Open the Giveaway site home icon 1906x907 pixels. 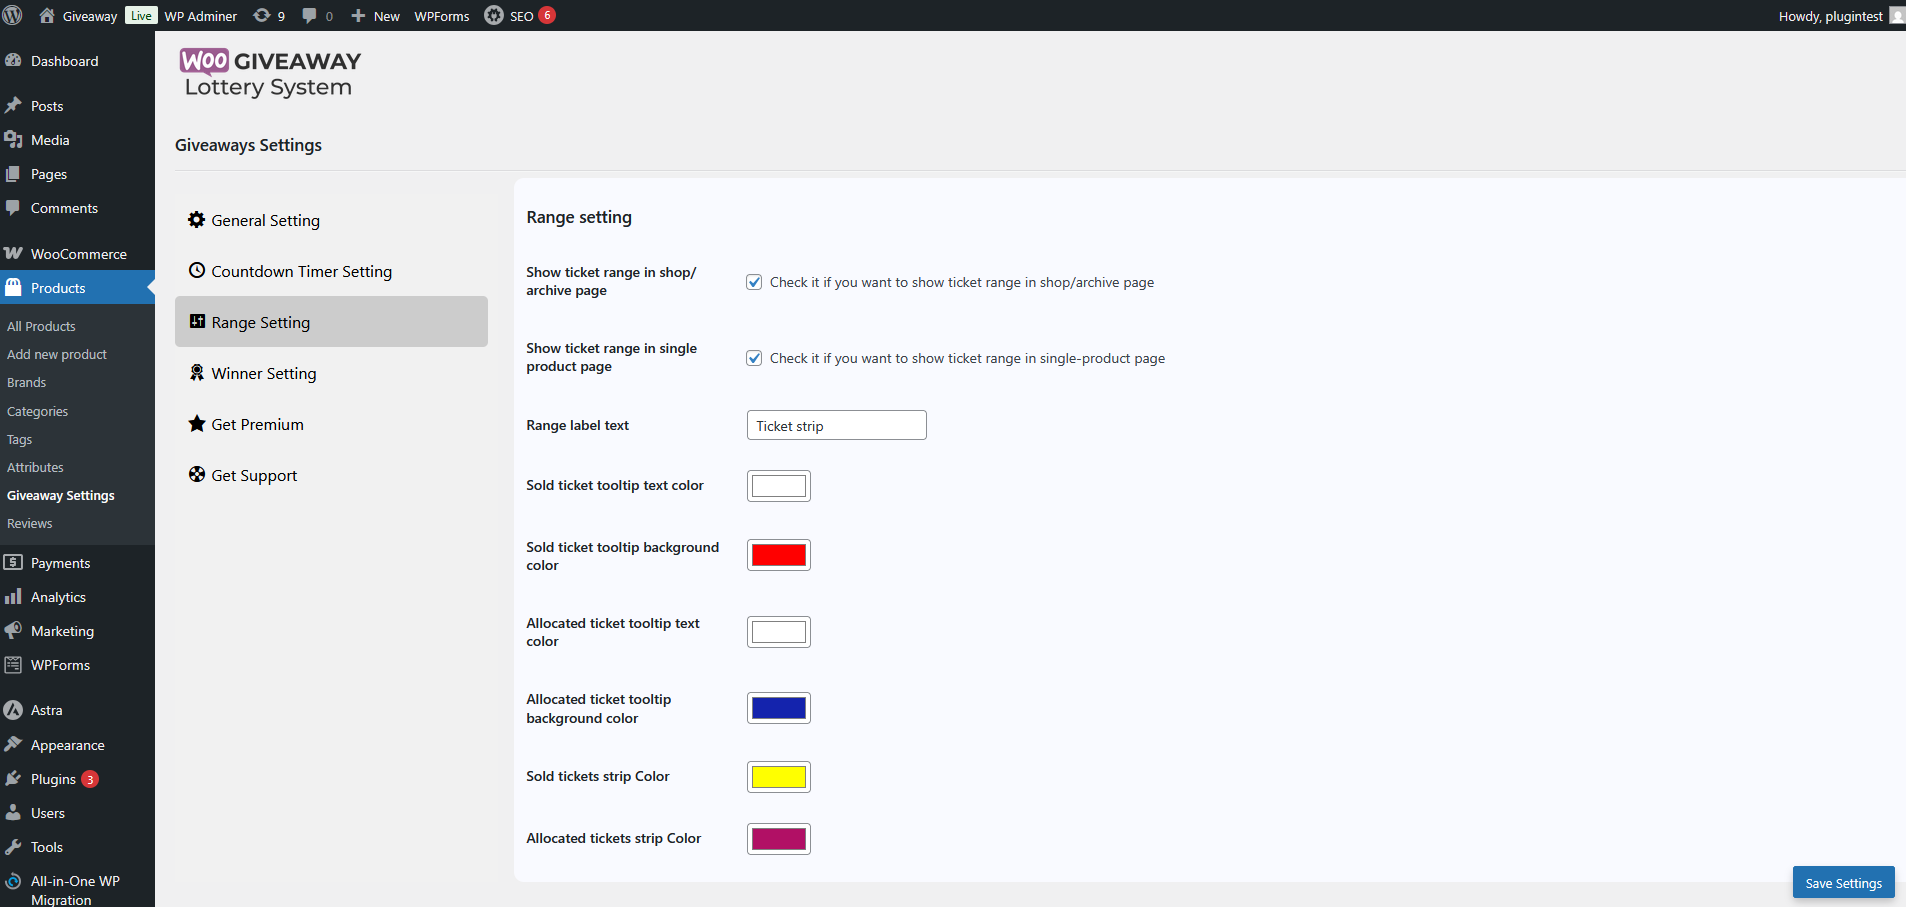point(47,15)
